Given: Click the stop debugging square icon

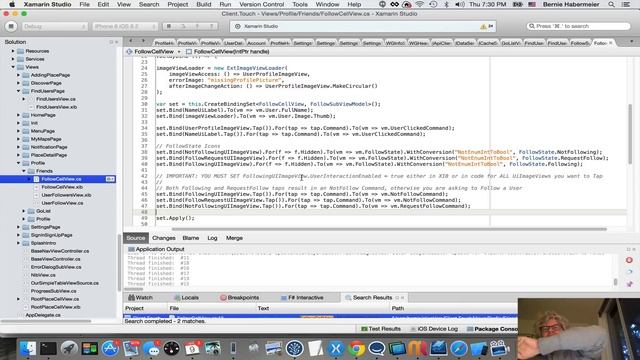Looking at the screenshot, I should (169, 26).
